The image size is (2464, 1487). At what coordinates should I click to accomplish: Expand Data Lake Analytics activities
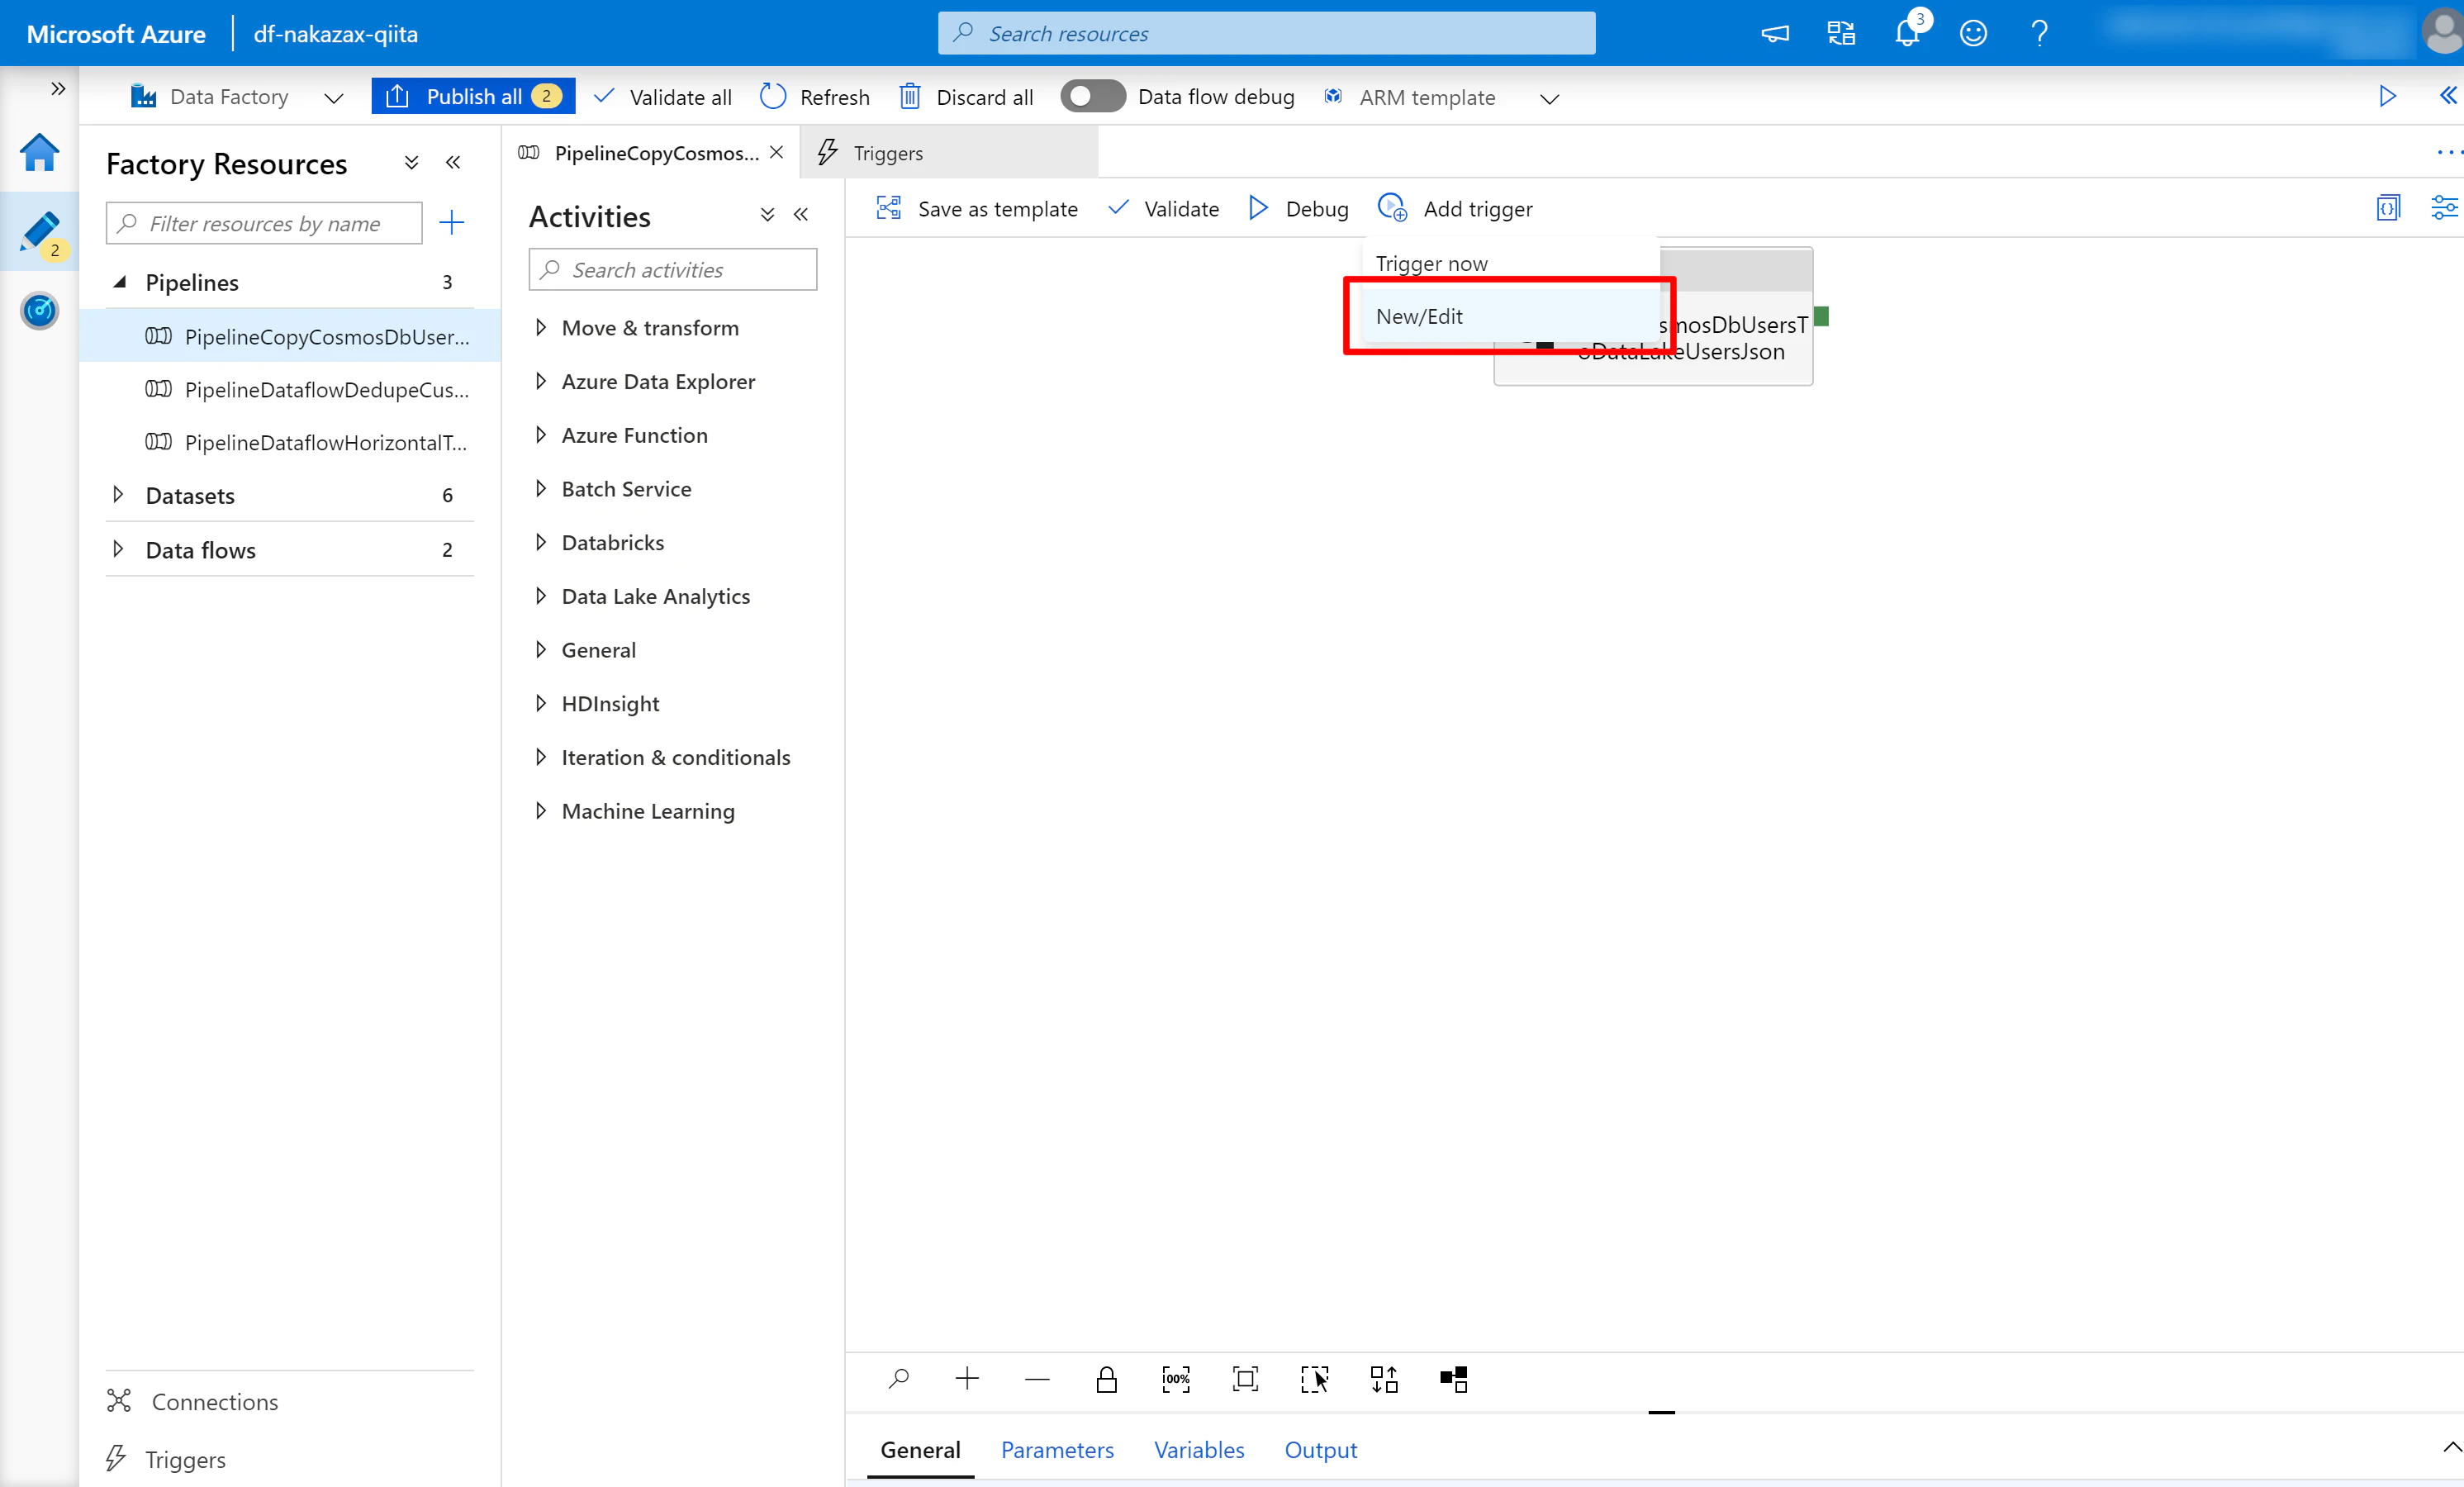point(541,596)
